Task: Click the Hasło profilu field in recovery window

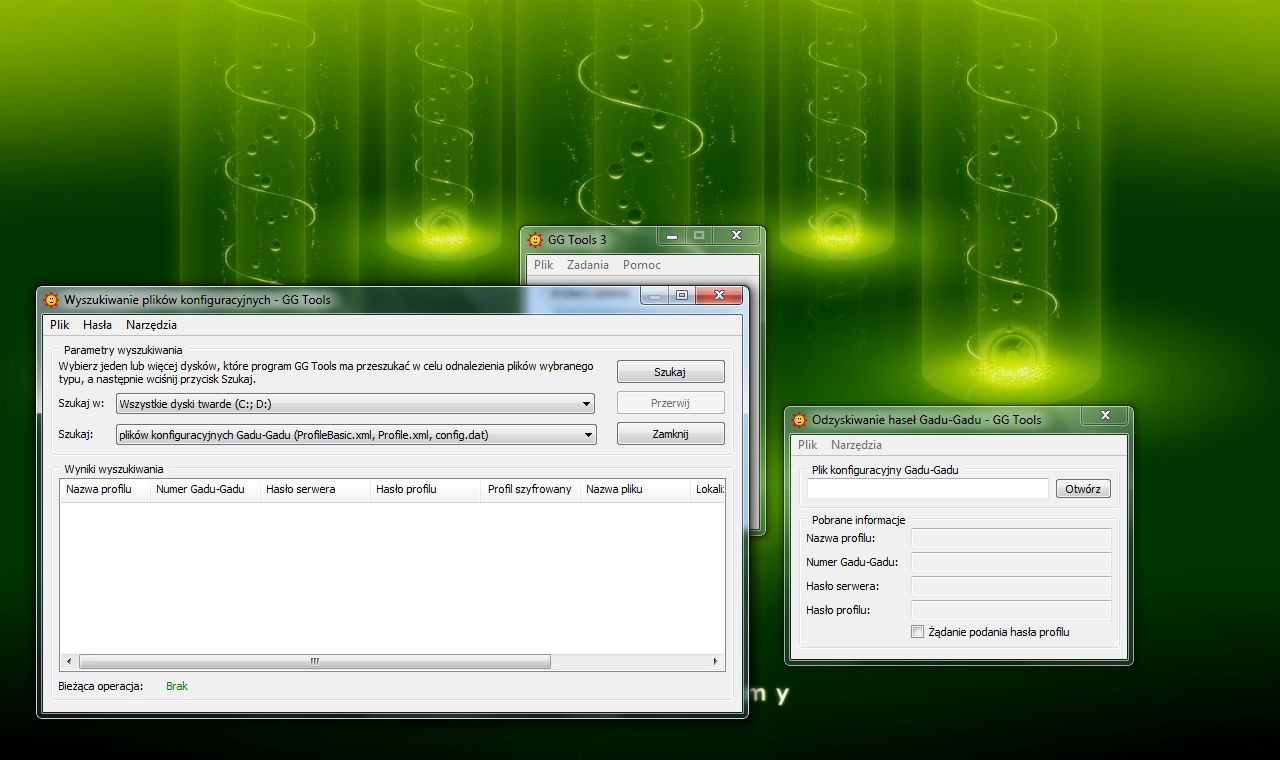Action: click(x=1011, y=610)
